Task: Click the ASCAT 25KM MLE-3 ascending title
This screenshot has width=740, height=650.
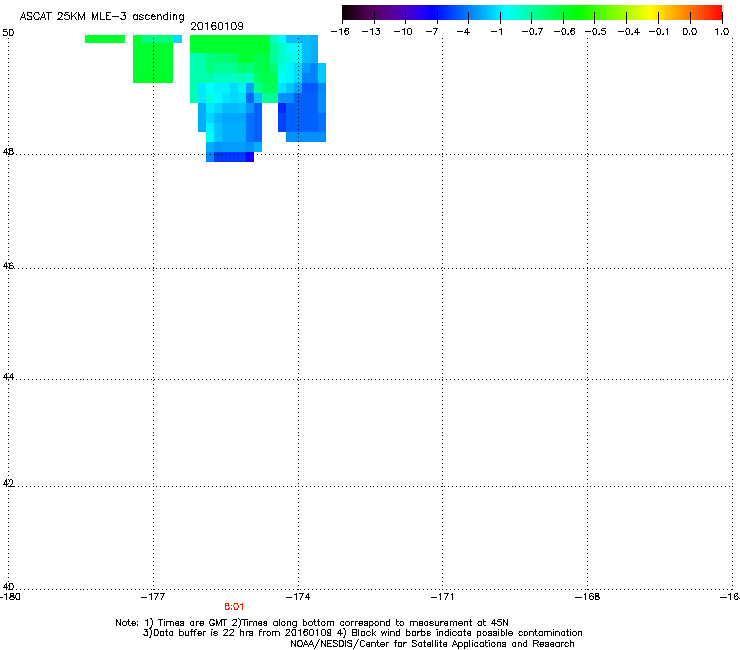Action: point(102,17)
